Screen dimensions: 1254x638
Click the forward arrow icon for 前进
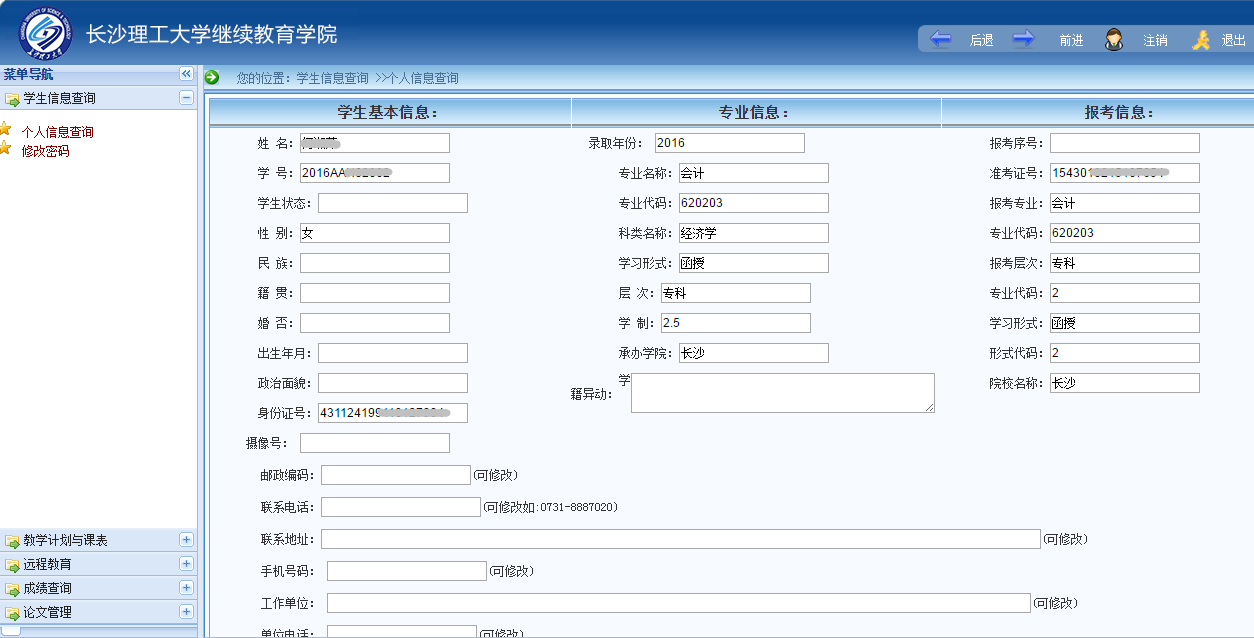point(1023,39)
